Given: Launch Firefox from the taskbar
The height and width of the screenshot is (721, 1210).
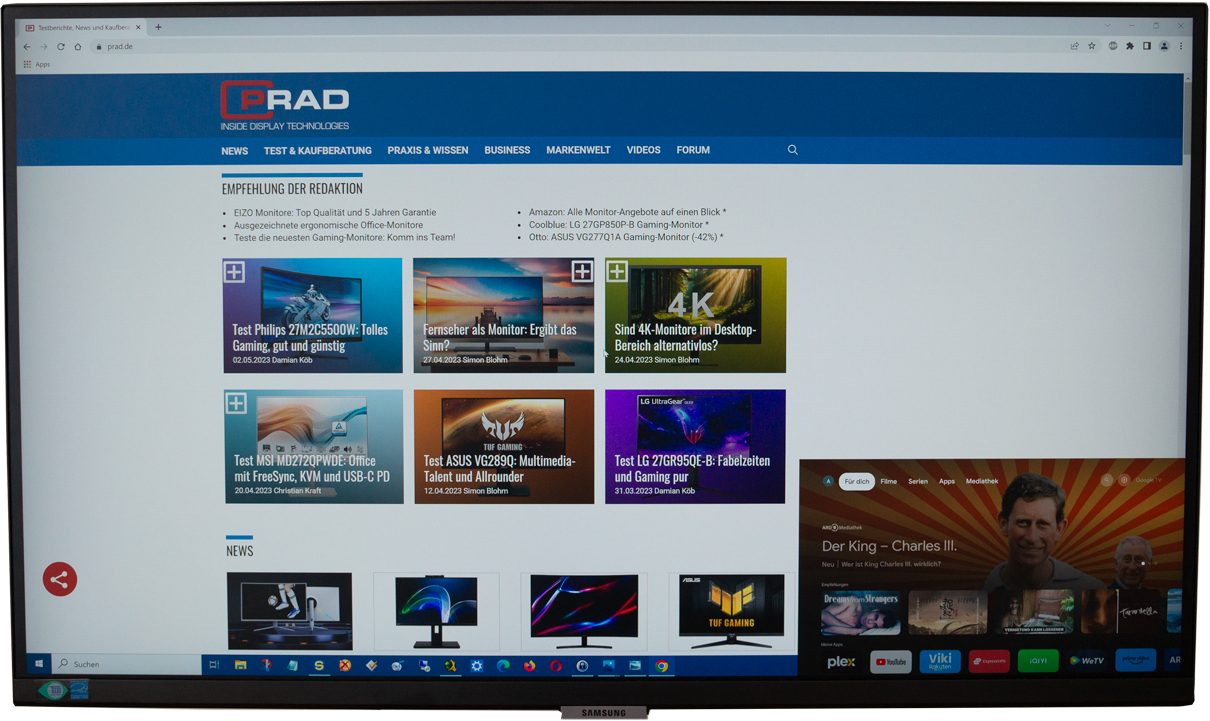Looking at the screenshot, I should (x=529, y=665).
